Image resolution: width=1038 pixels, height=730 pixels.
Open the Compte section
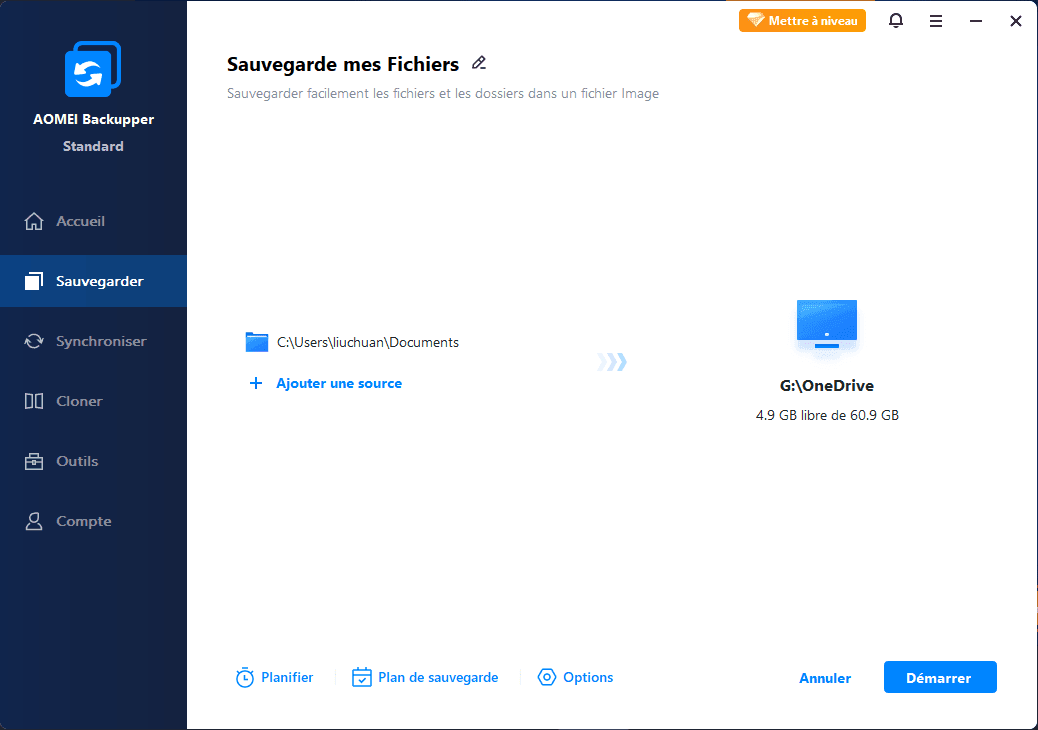click(93, 522)
